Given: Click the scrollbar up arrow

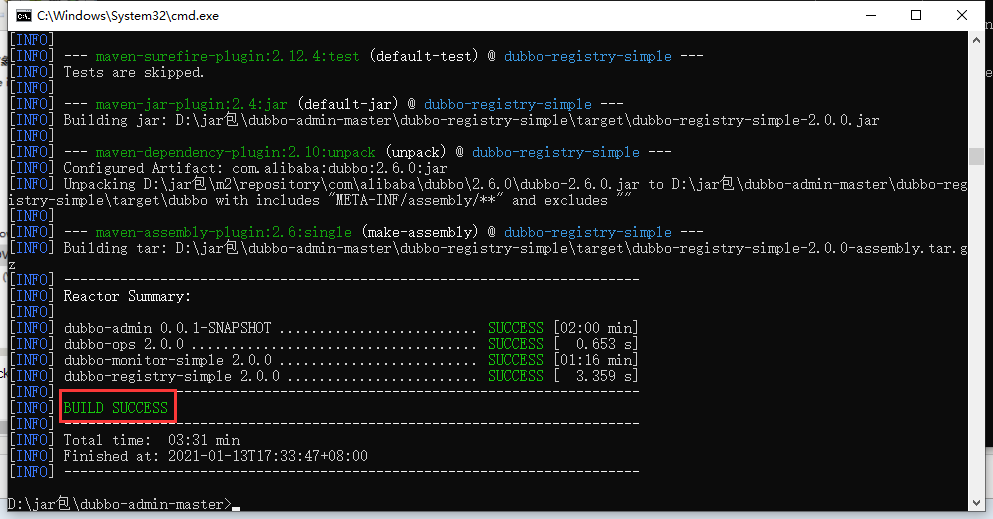Looking at the screenshot, I should click(x=976, y=39).
